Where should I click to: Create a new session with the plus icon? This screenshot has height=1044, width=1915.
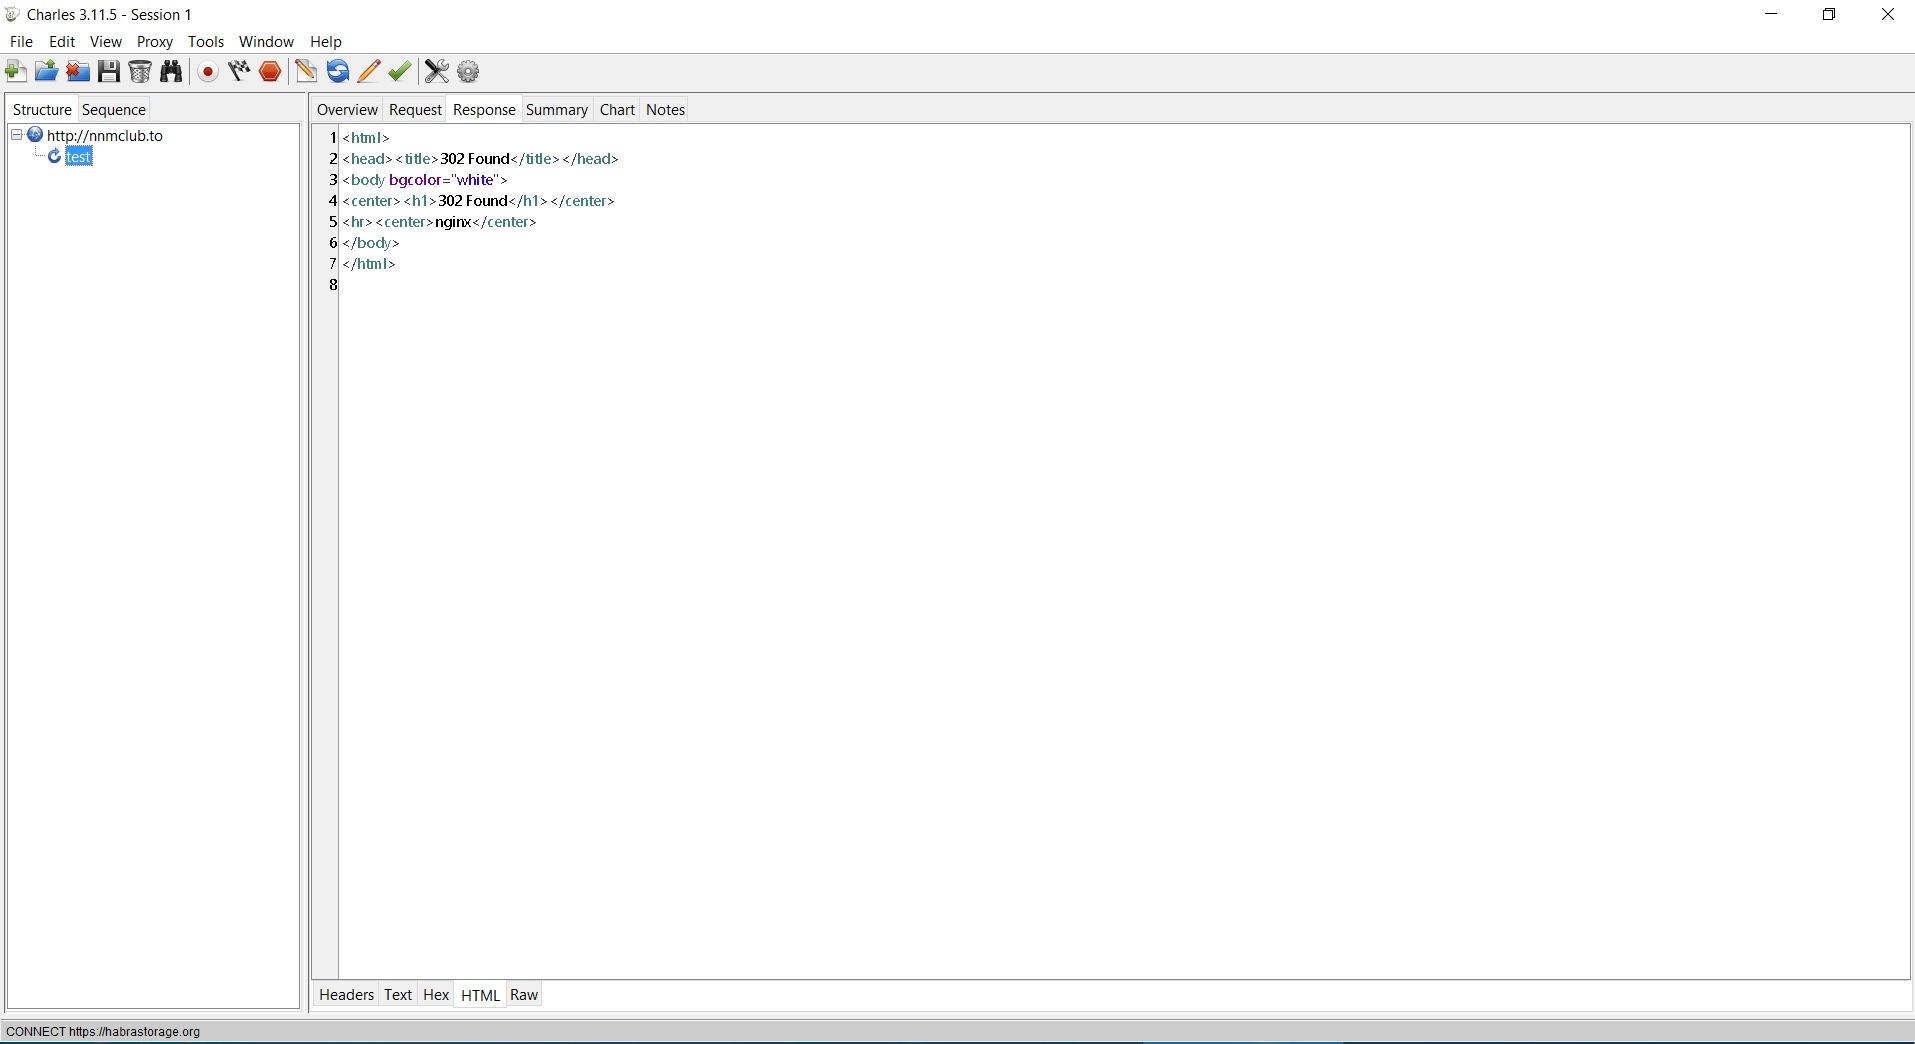[16, 71]
